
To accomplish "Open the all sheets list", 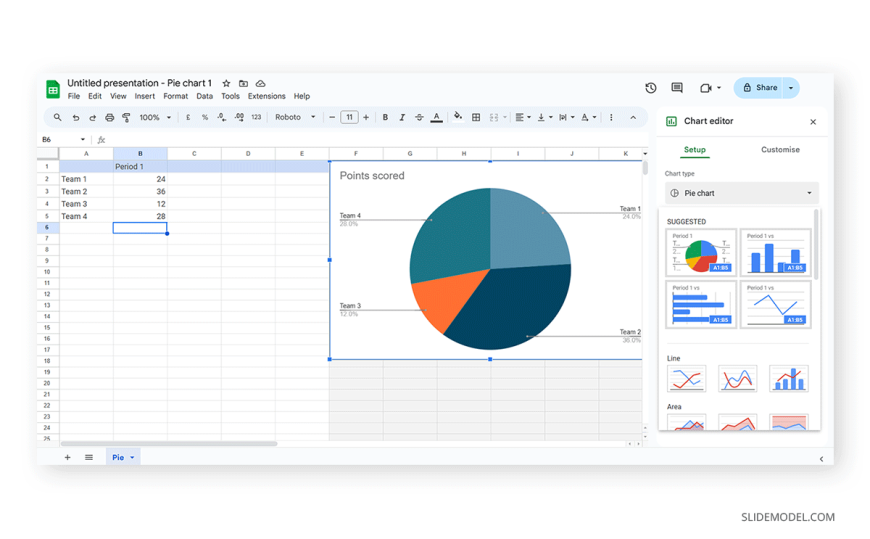I will [89, 457].
